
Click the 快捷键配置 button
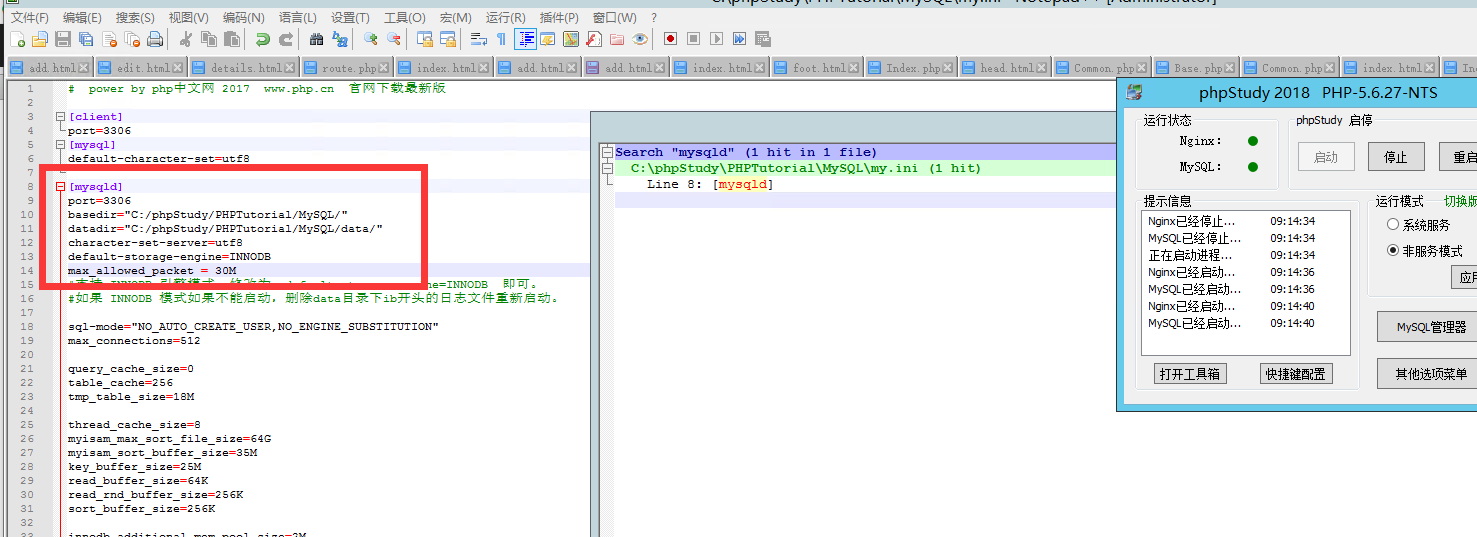(1296, 374)
